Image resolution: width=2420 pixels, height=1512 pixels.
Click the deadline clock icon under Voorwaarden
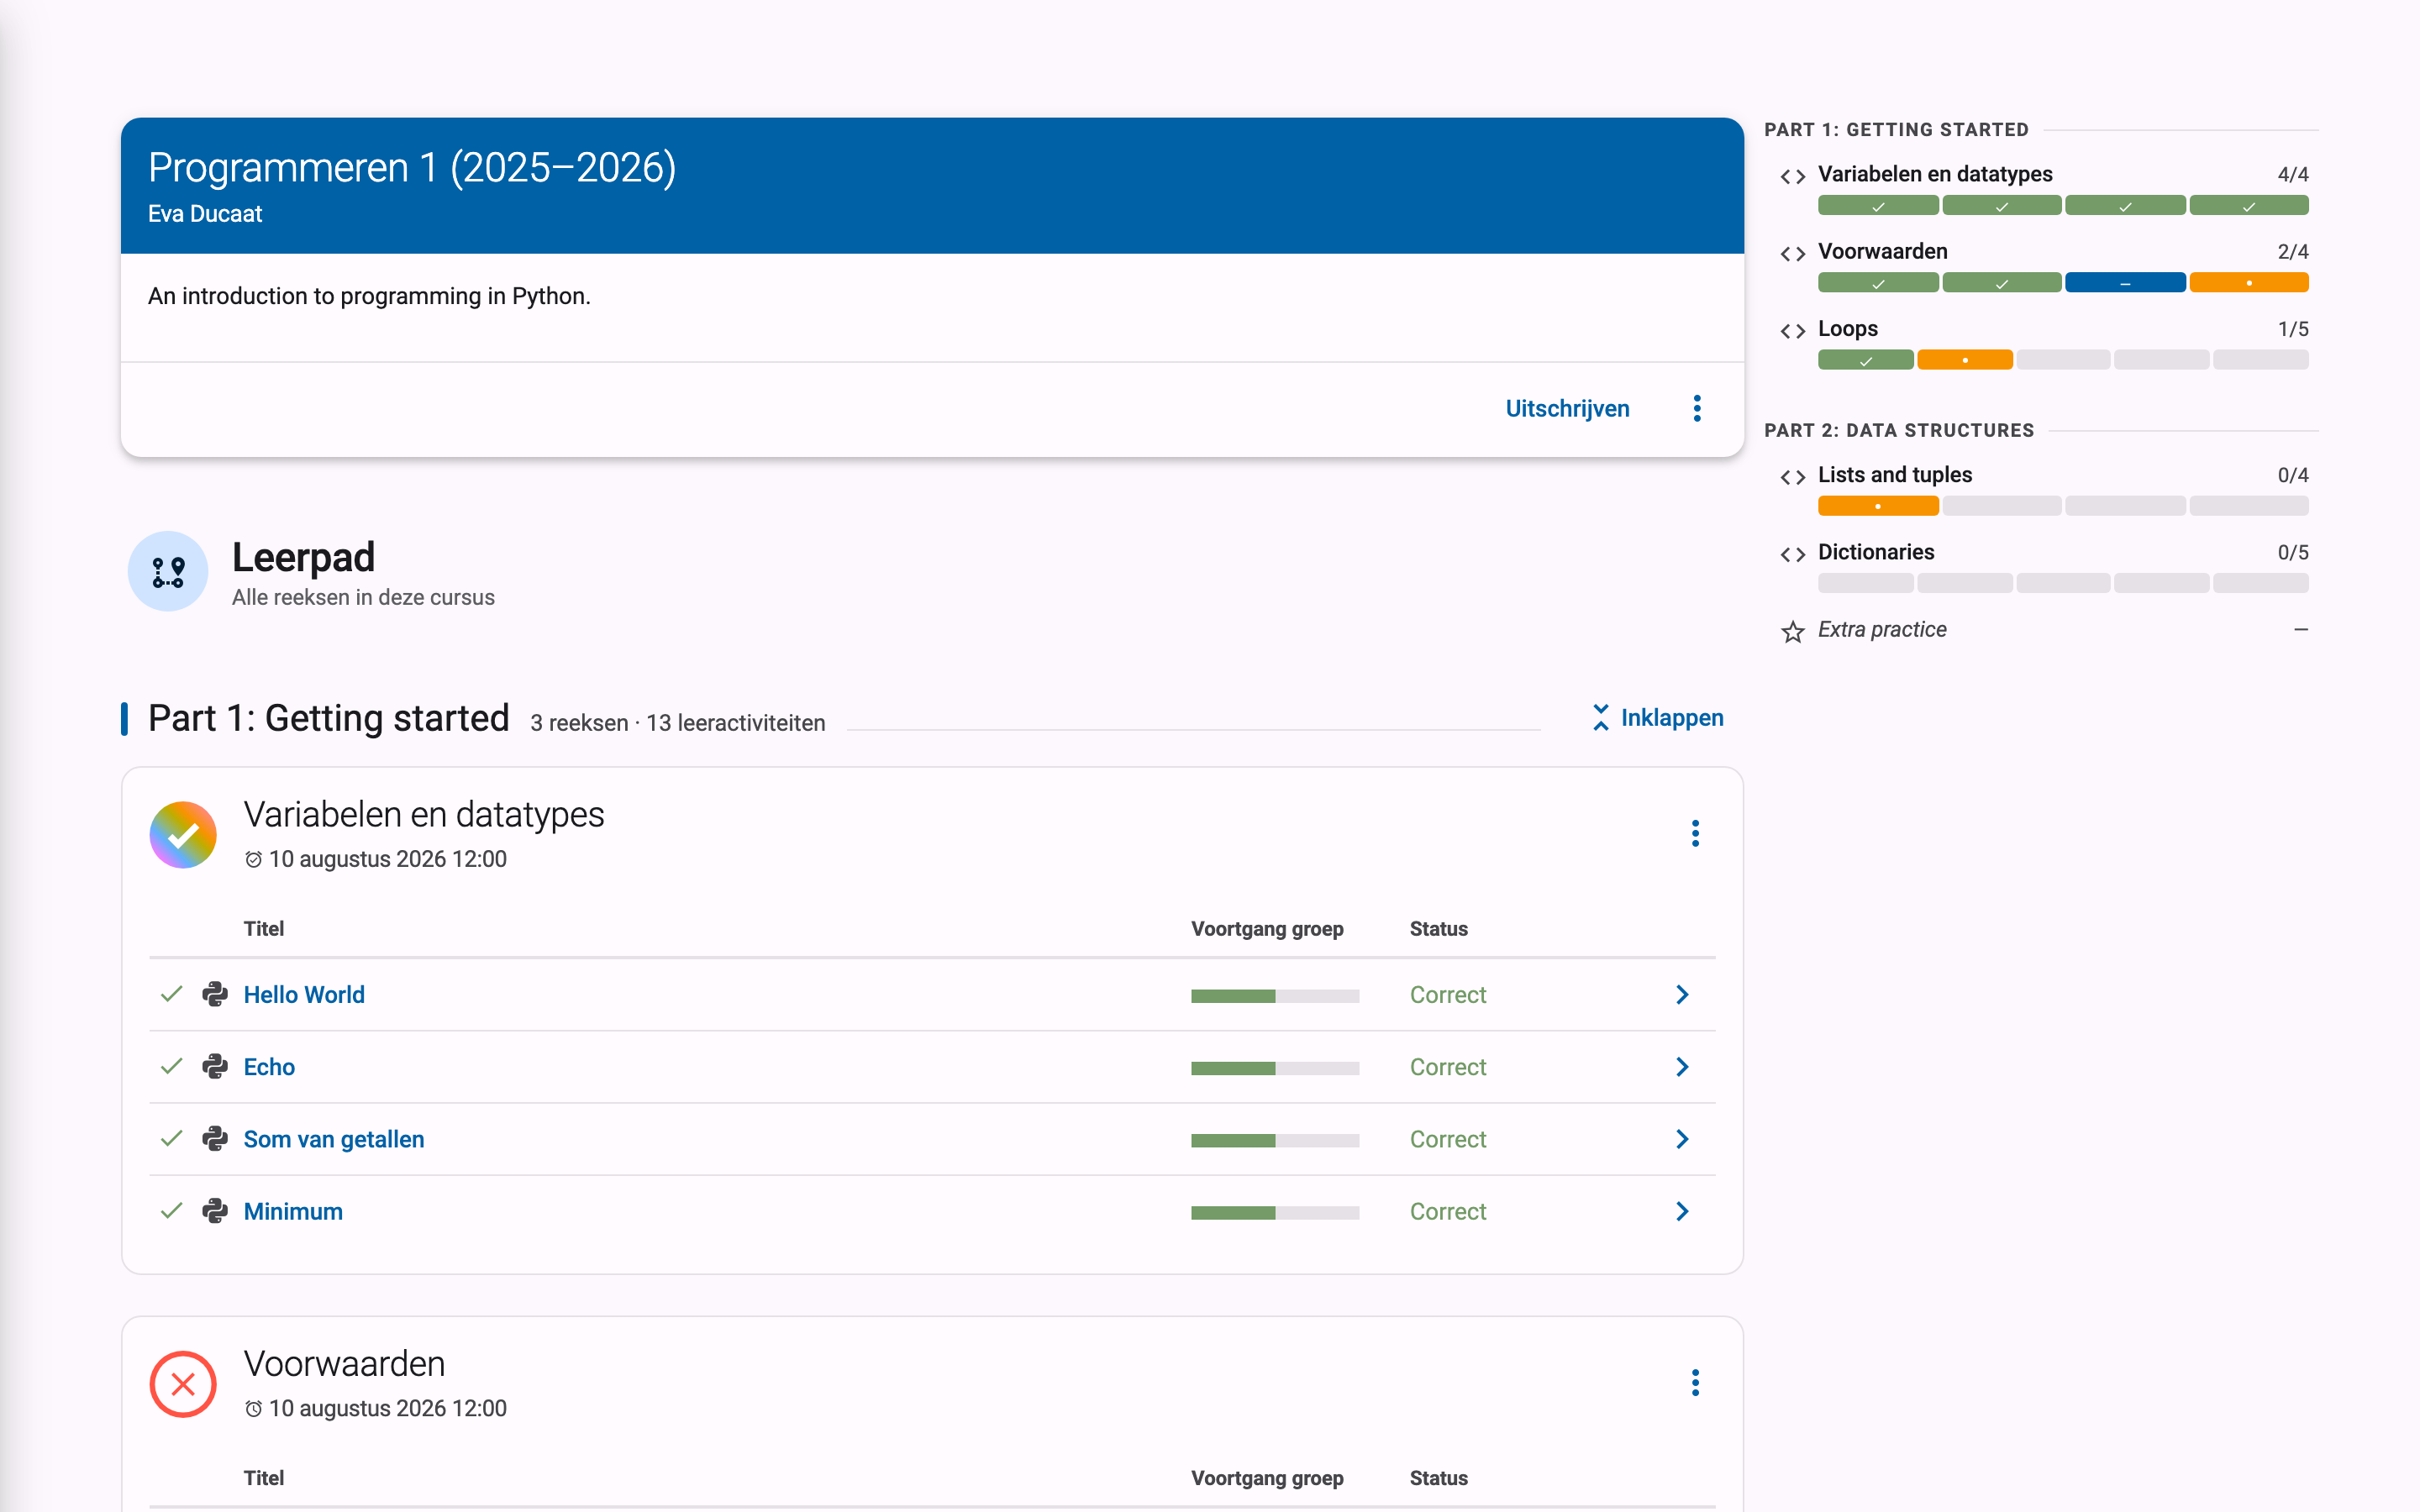pyautogui.click(x=254, y=1408)
